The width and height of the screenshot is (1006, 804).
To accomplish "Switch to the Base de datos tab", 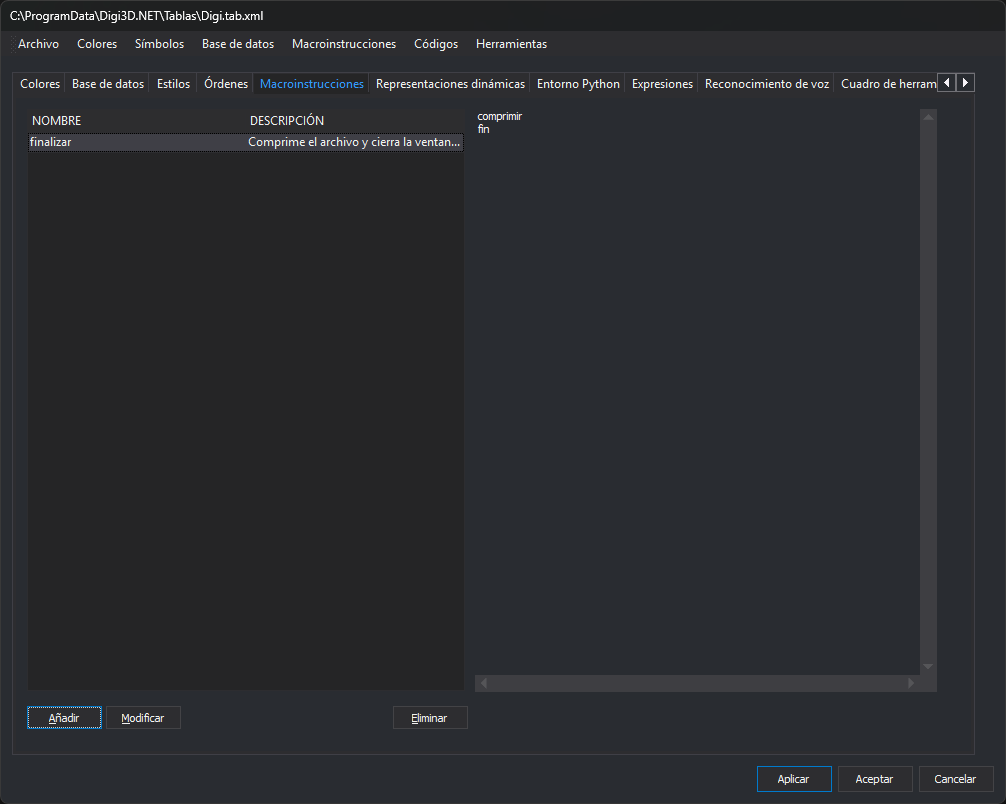I will point(108,84).
